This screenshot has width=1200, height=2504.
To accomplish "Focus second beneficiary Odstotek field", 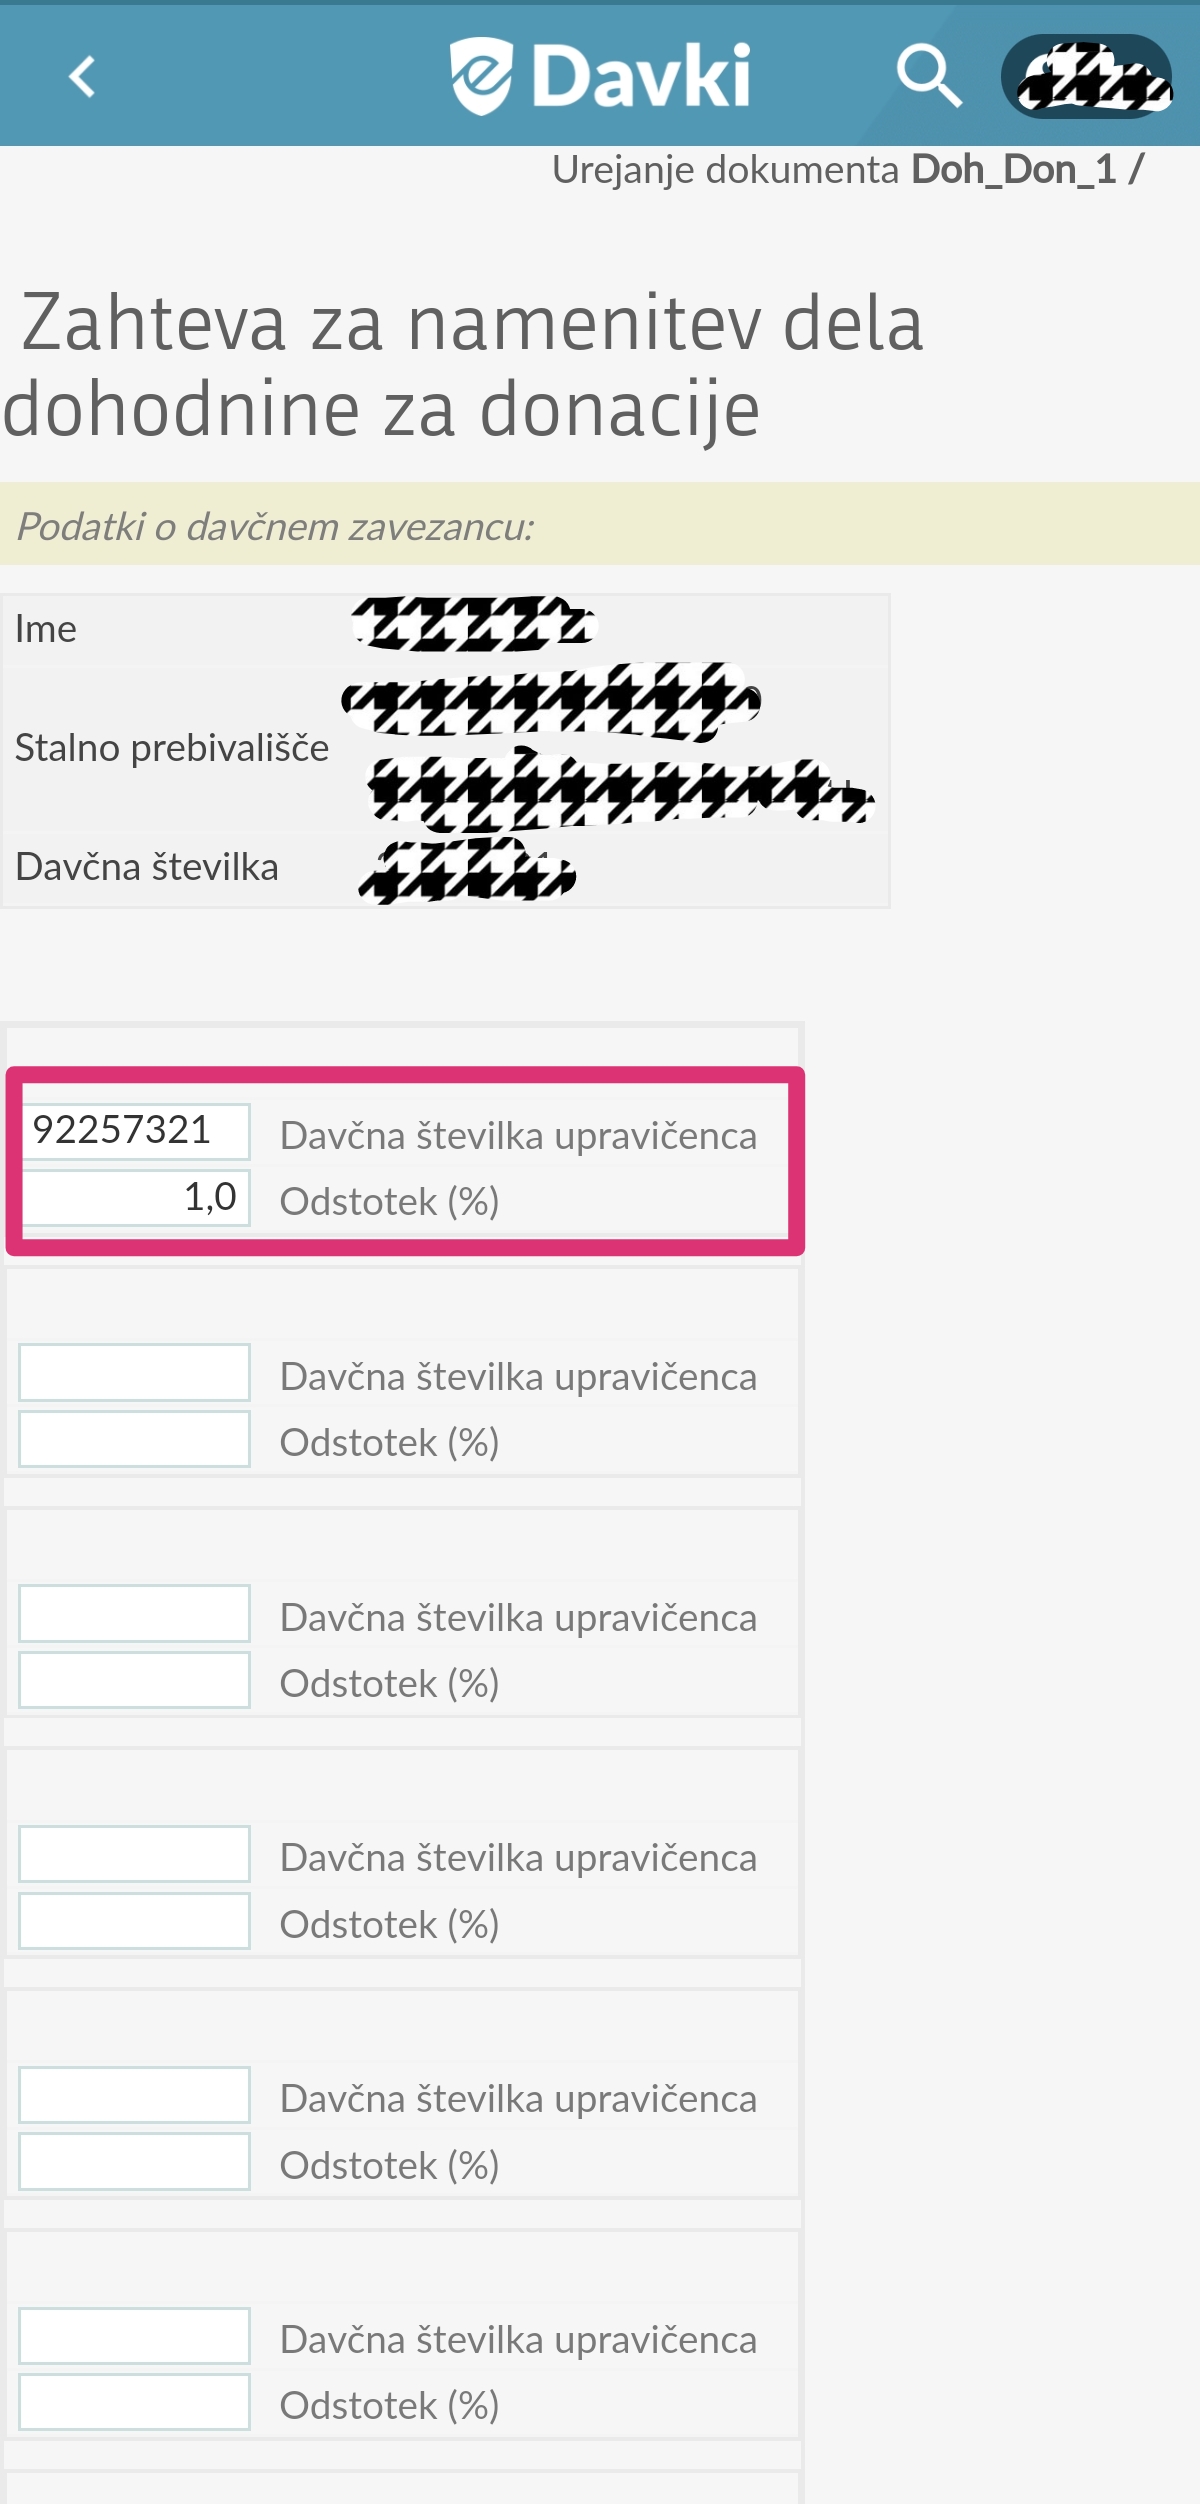I will (x=135, y=1439).
